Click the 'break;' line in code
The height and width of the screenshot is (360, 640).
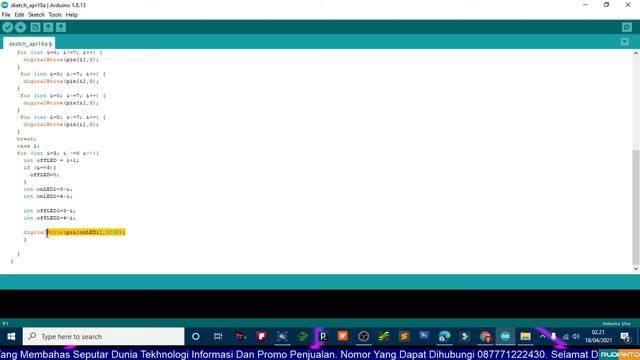27,139
